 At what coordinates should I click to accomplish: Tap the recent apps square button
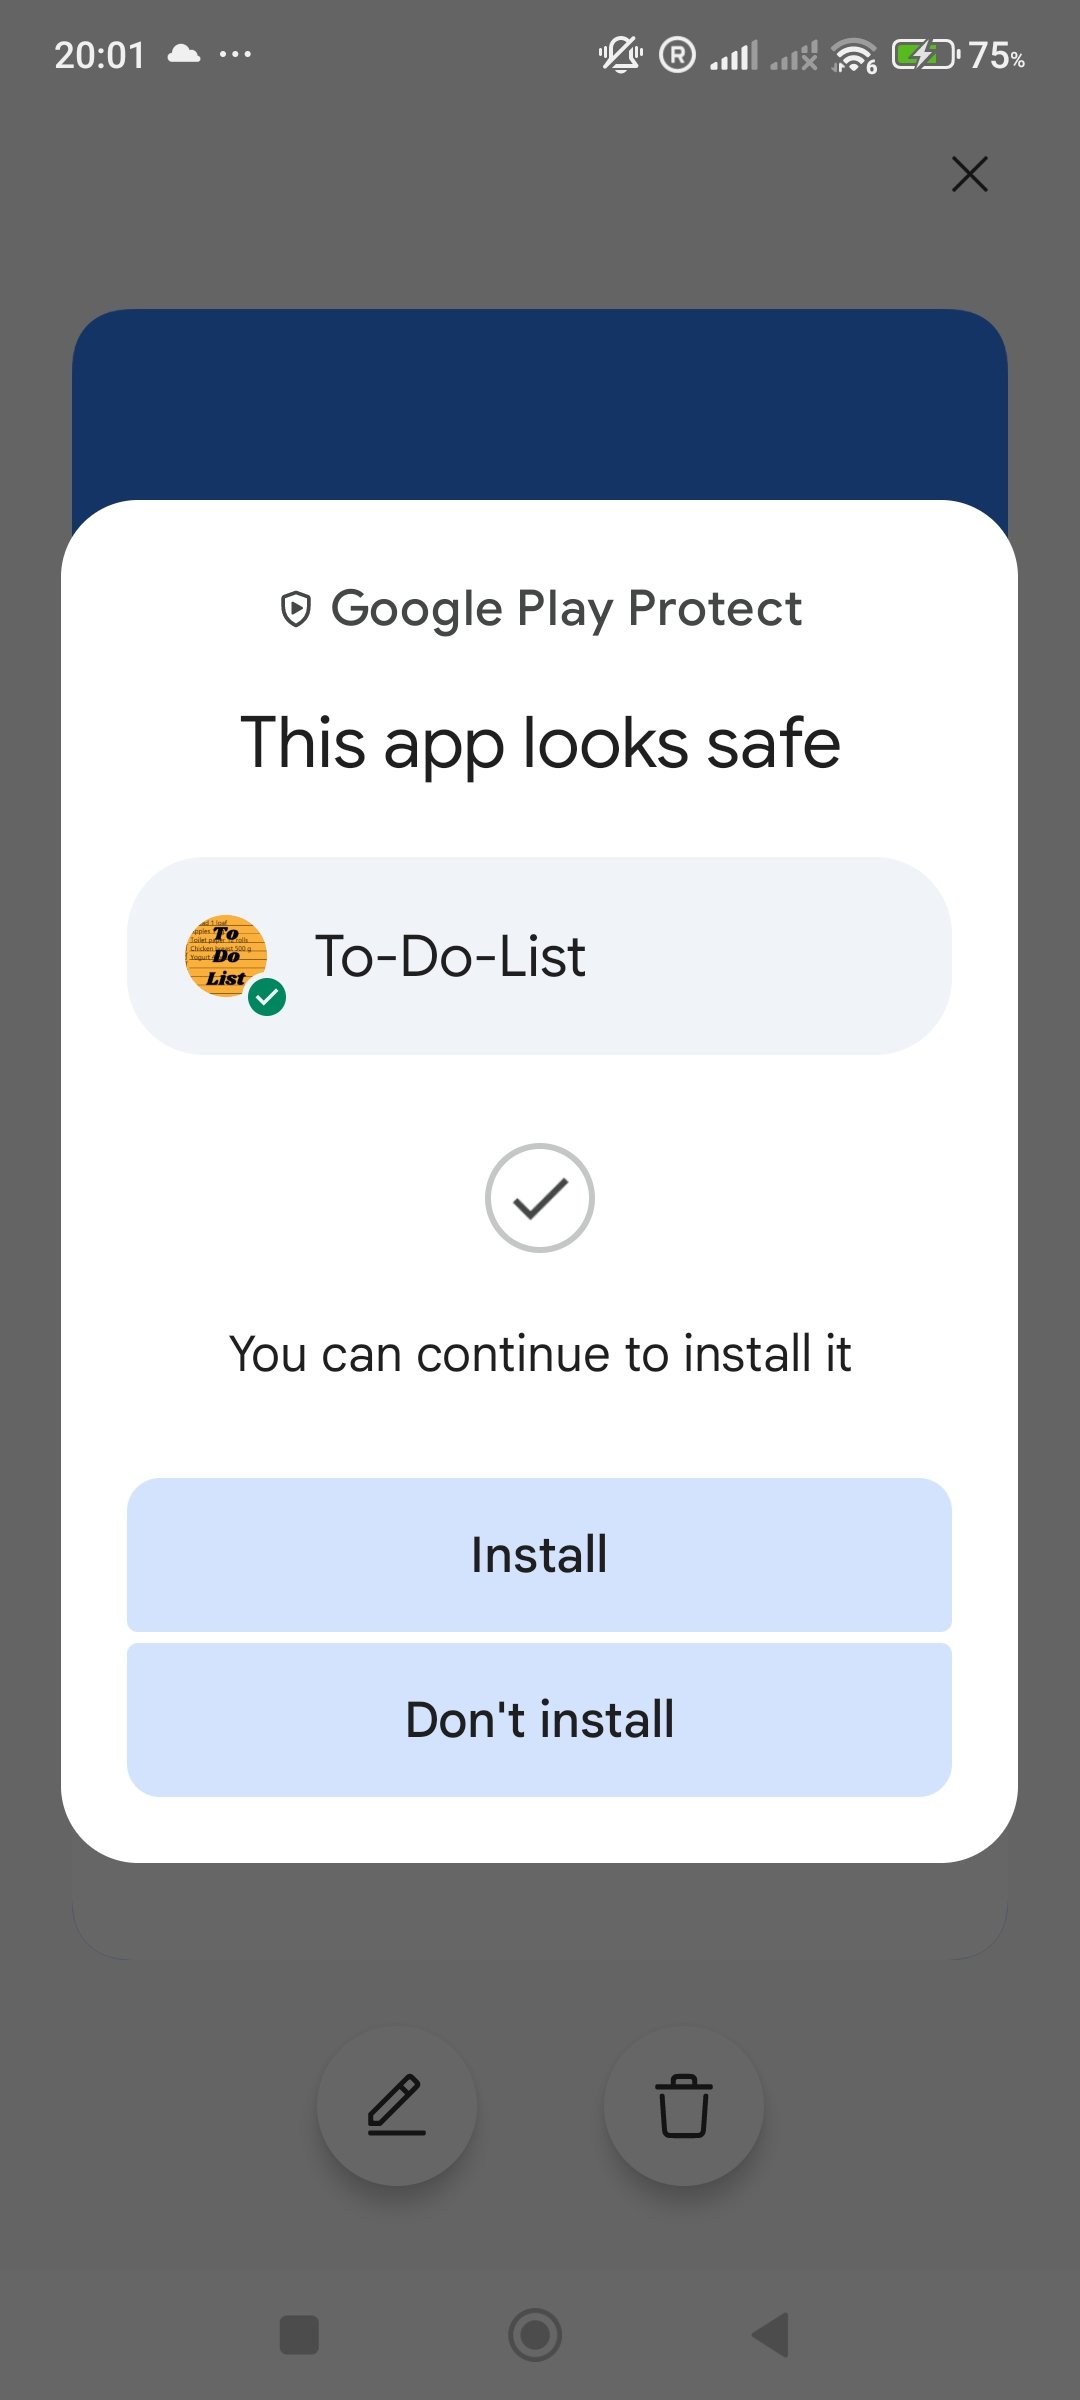click(x=299, y=2335)
